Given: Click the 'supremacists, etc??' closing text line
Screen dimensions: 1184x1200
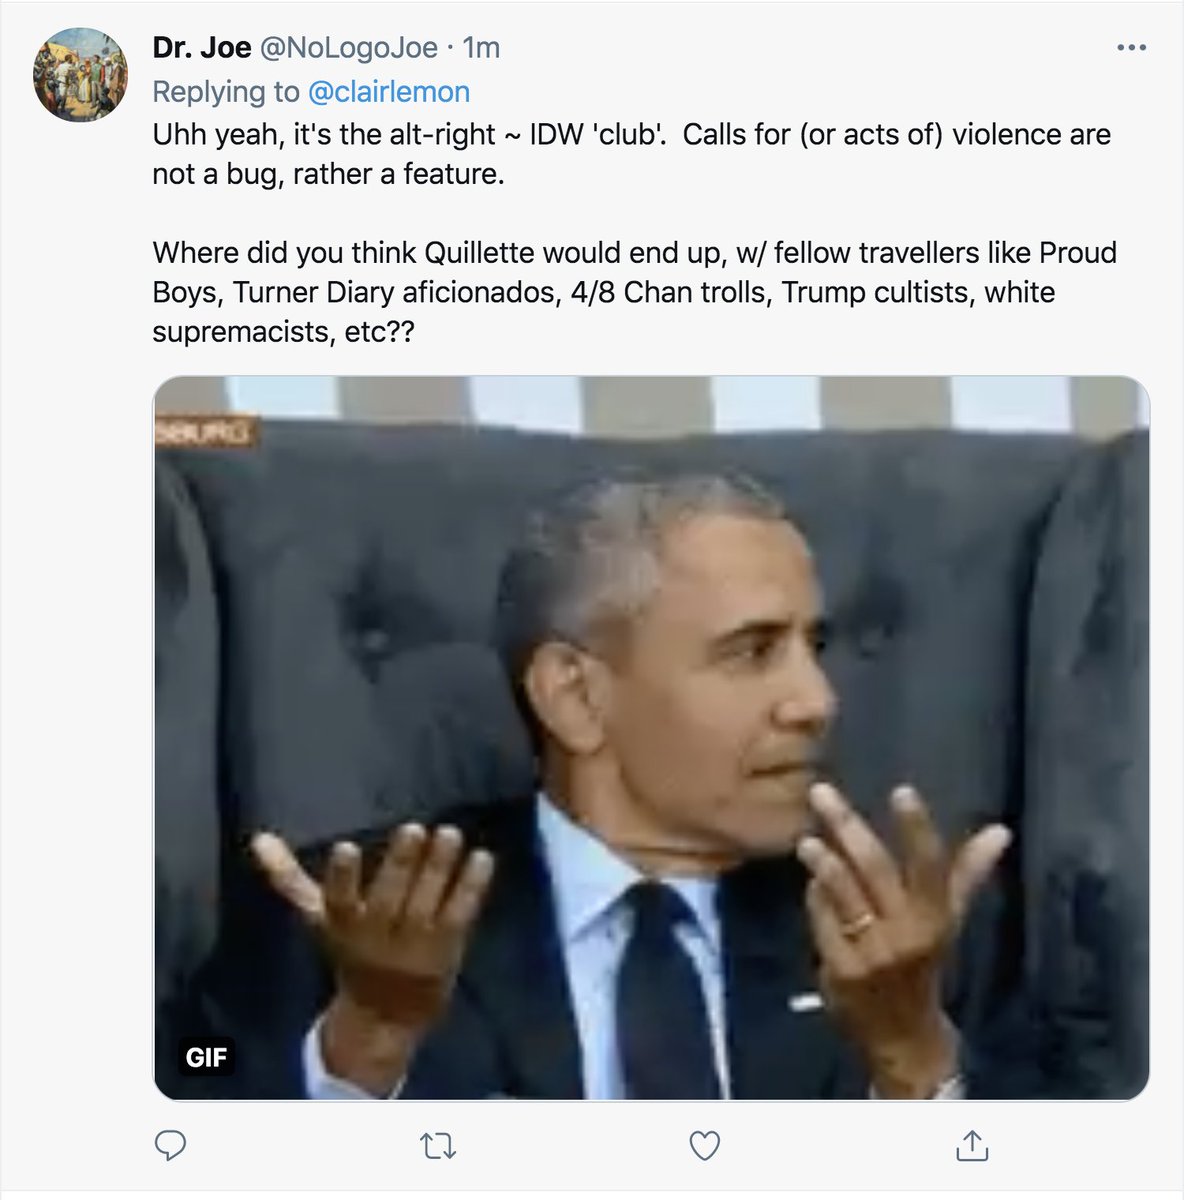Looking at the screenshot, I should [283, 332].
